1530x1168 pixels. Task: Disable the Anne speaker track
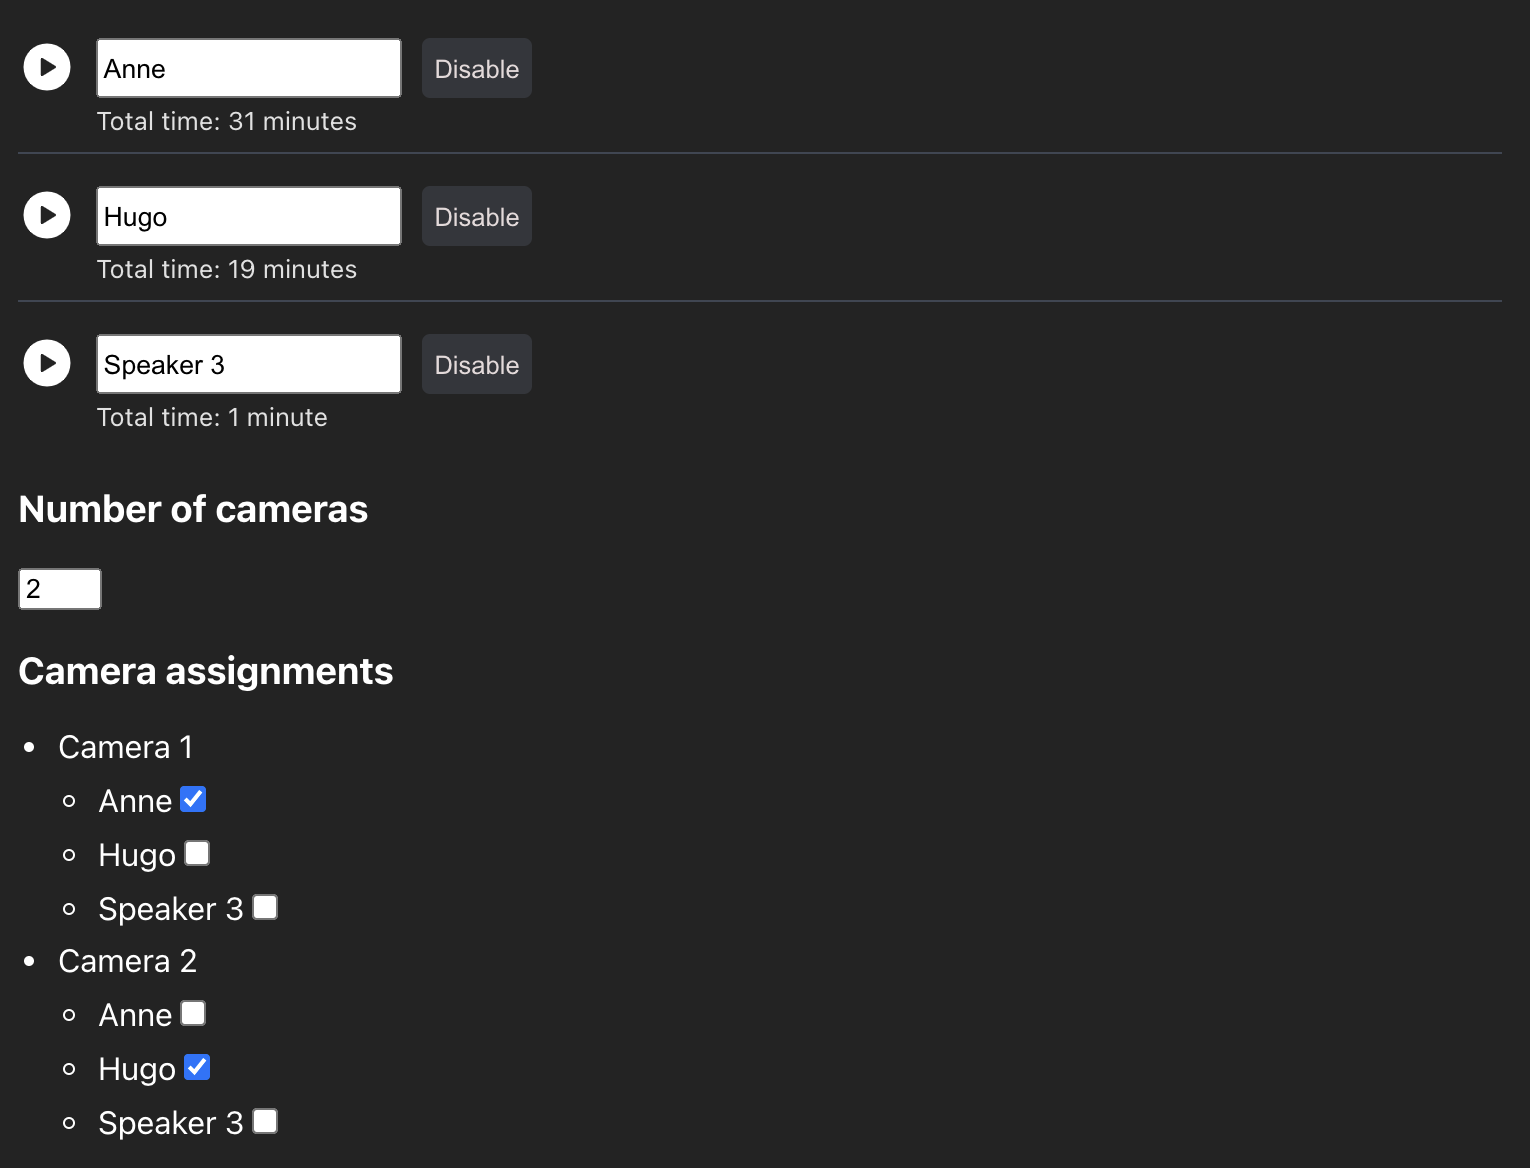pos(476,67)
